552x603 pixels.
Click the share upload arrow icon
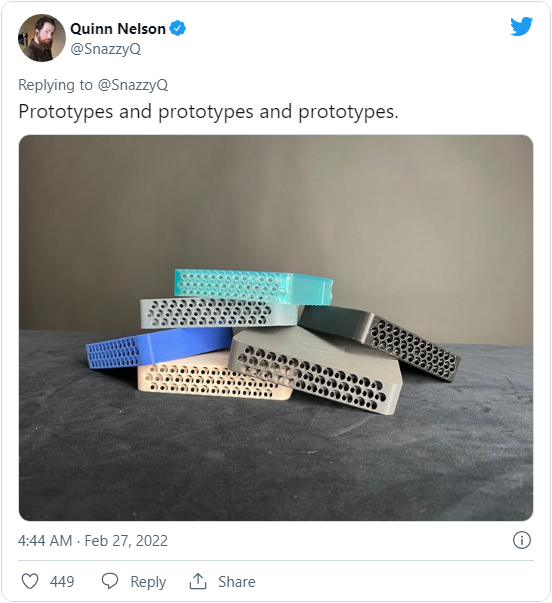tap(198, 581)
